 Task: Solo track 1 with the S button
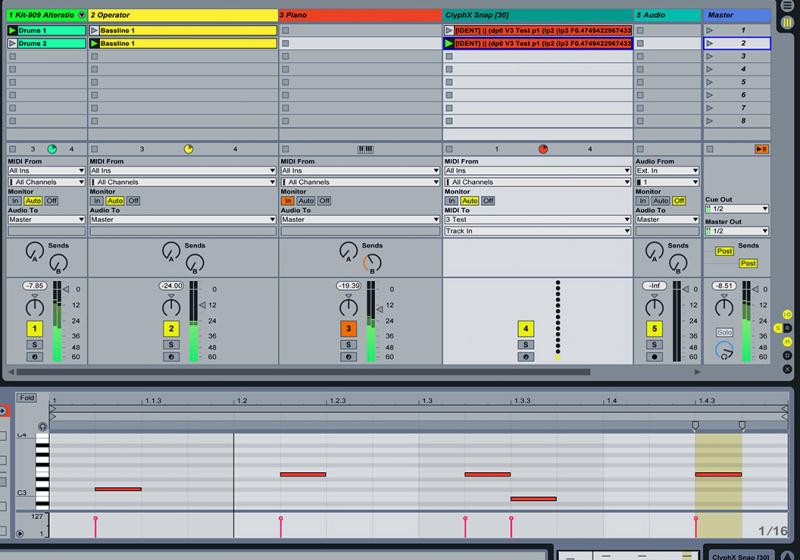pyautogui.click(x=33, y=344)
